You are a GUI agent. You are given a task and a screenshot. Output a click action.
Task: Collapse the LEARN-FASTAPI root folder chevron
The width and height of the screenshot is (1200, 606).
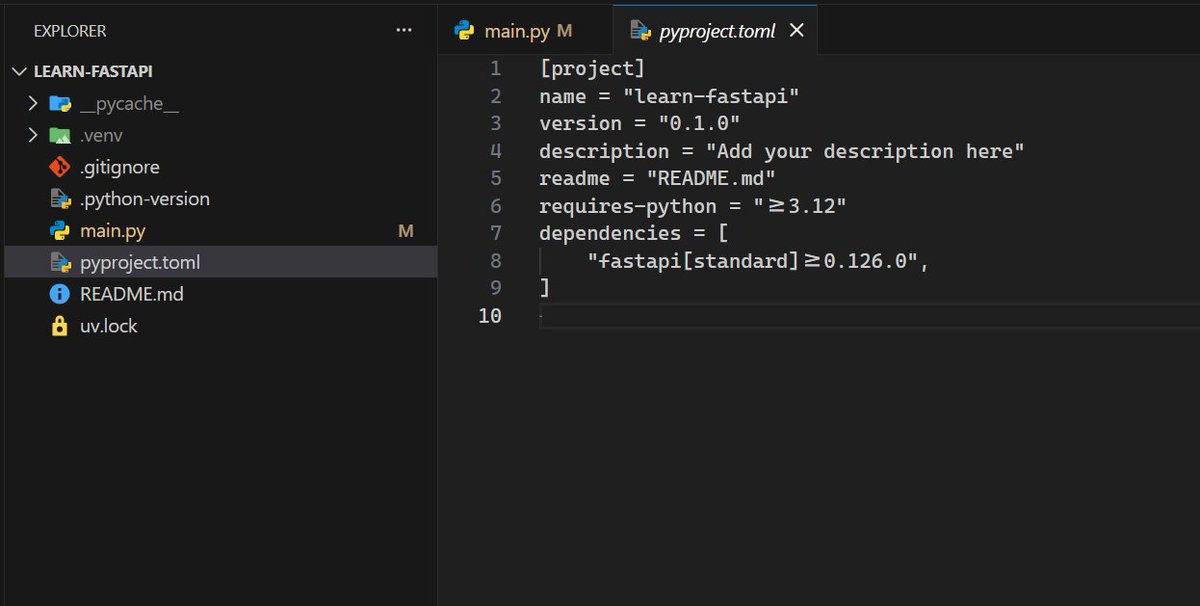point(20,72)
